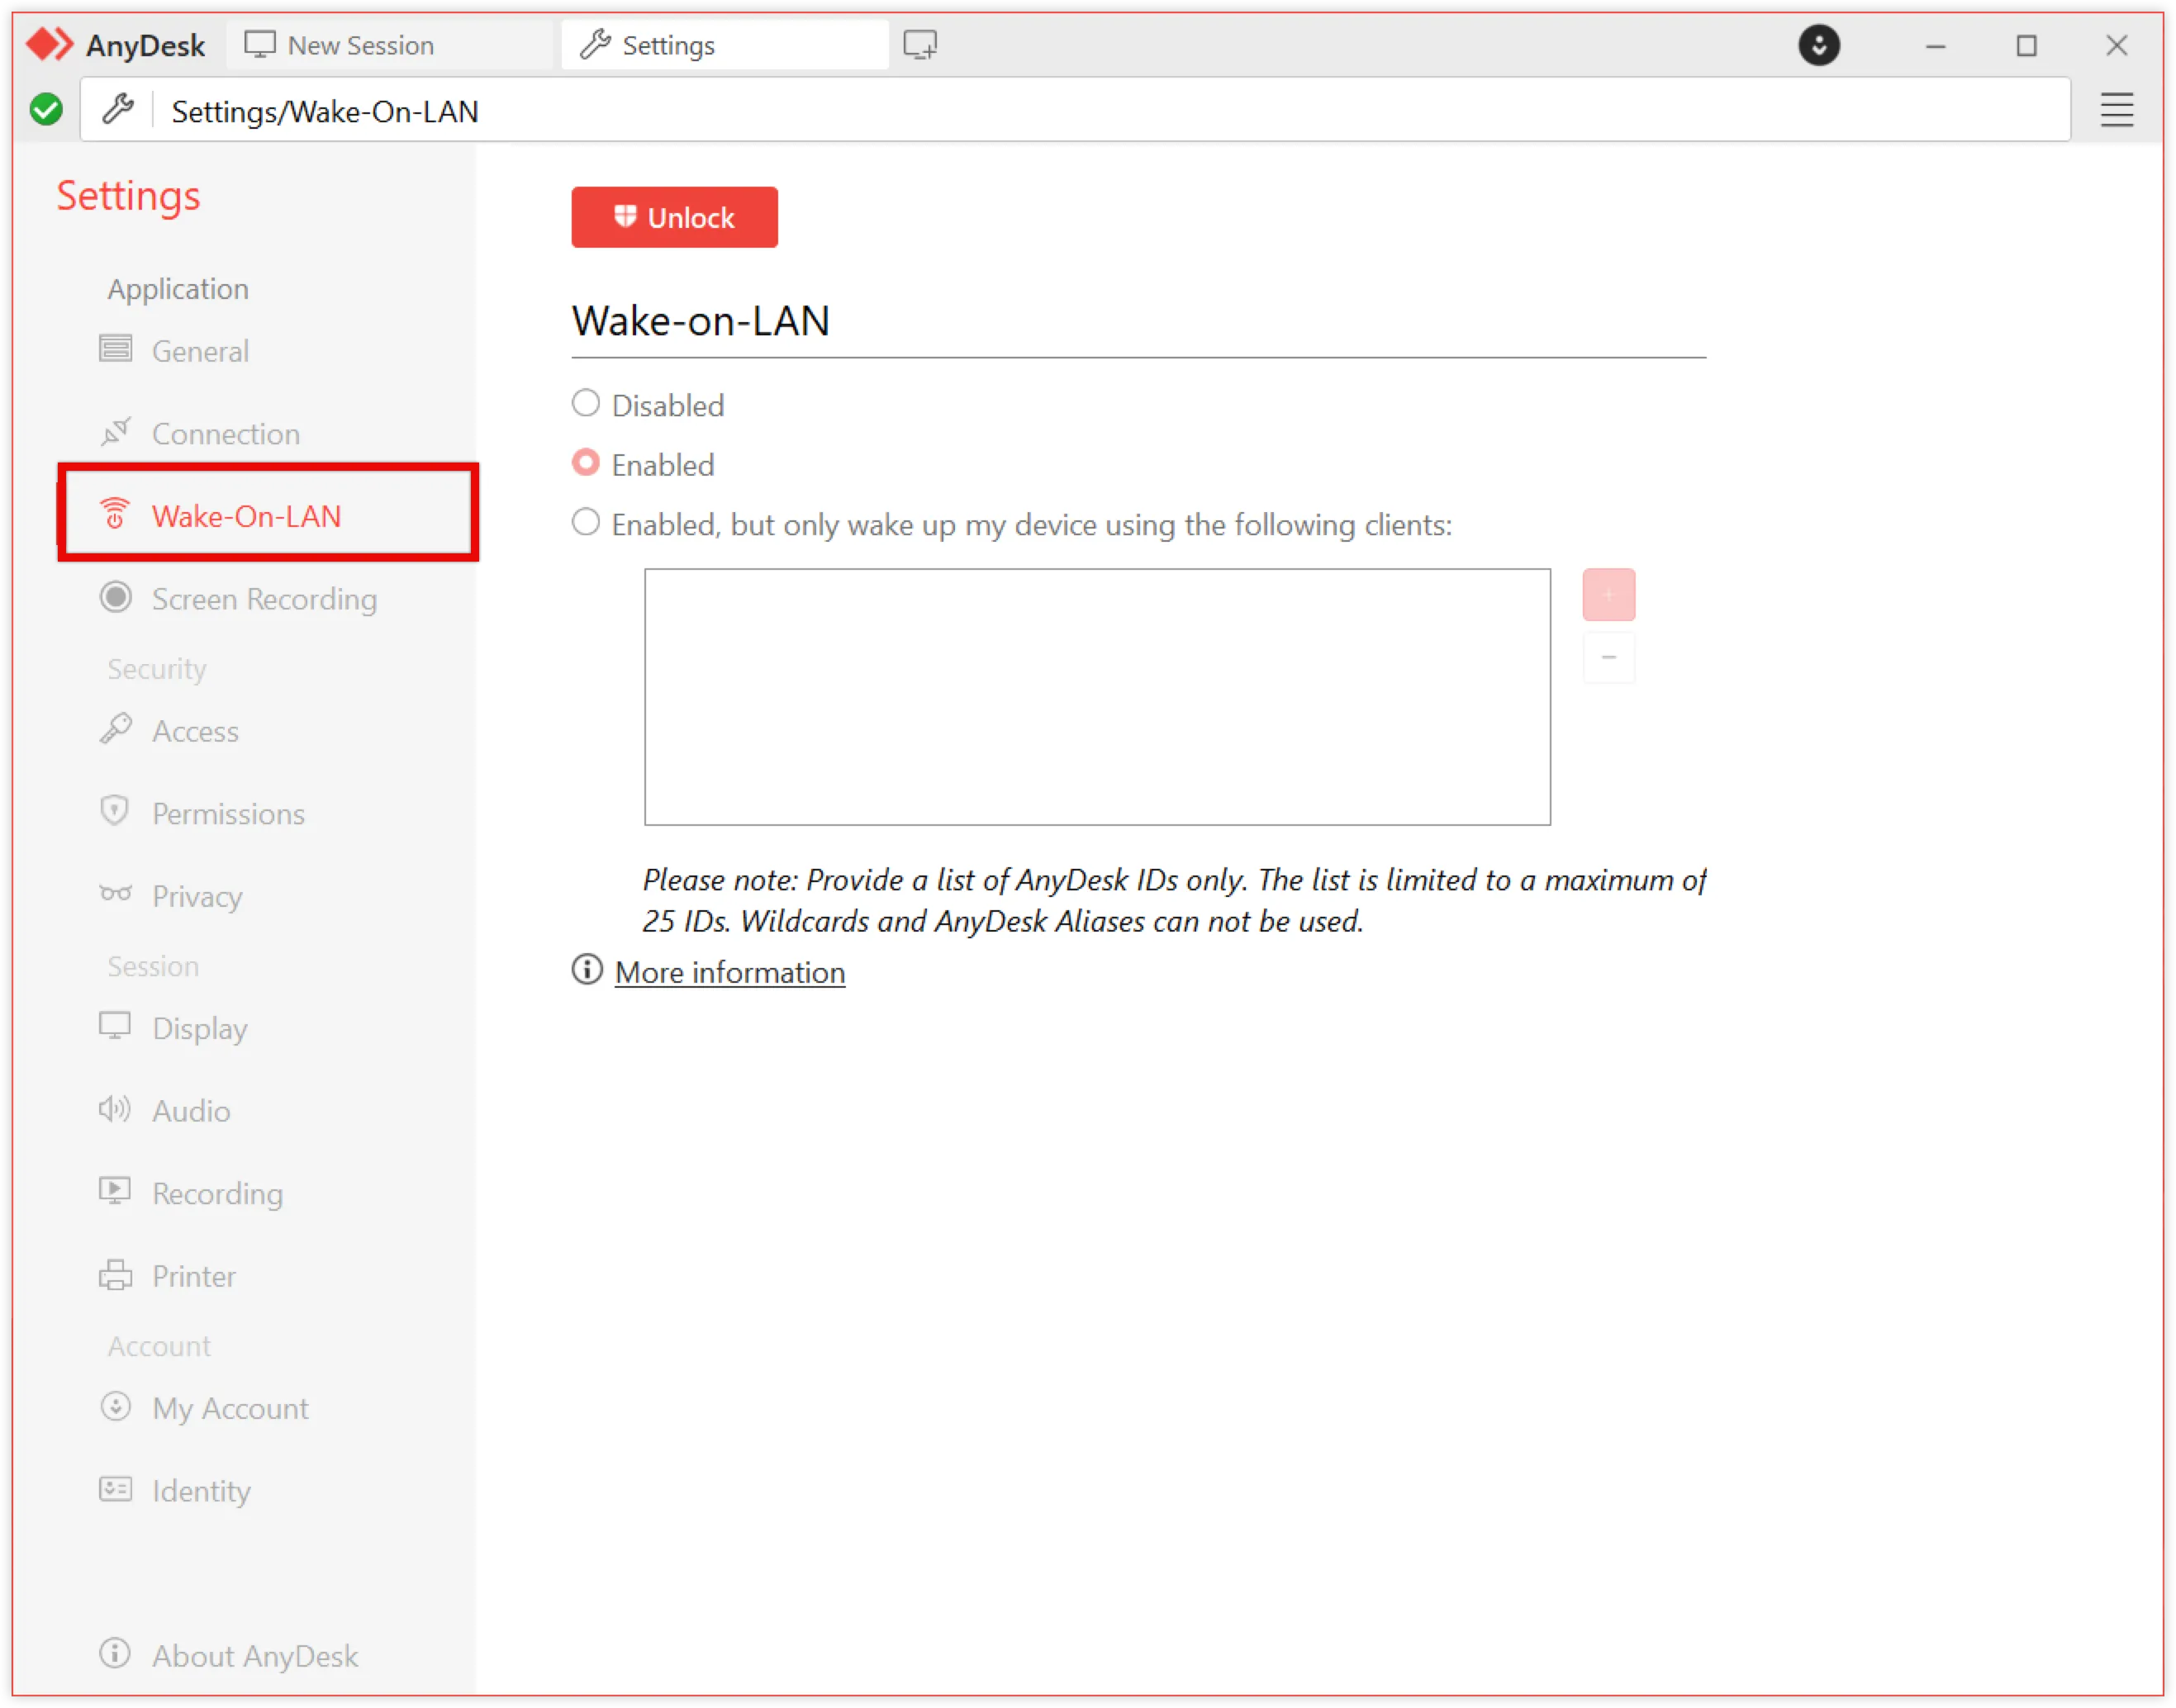
Task: Open the Audio session settings
Action: (x=189, y=1110)
